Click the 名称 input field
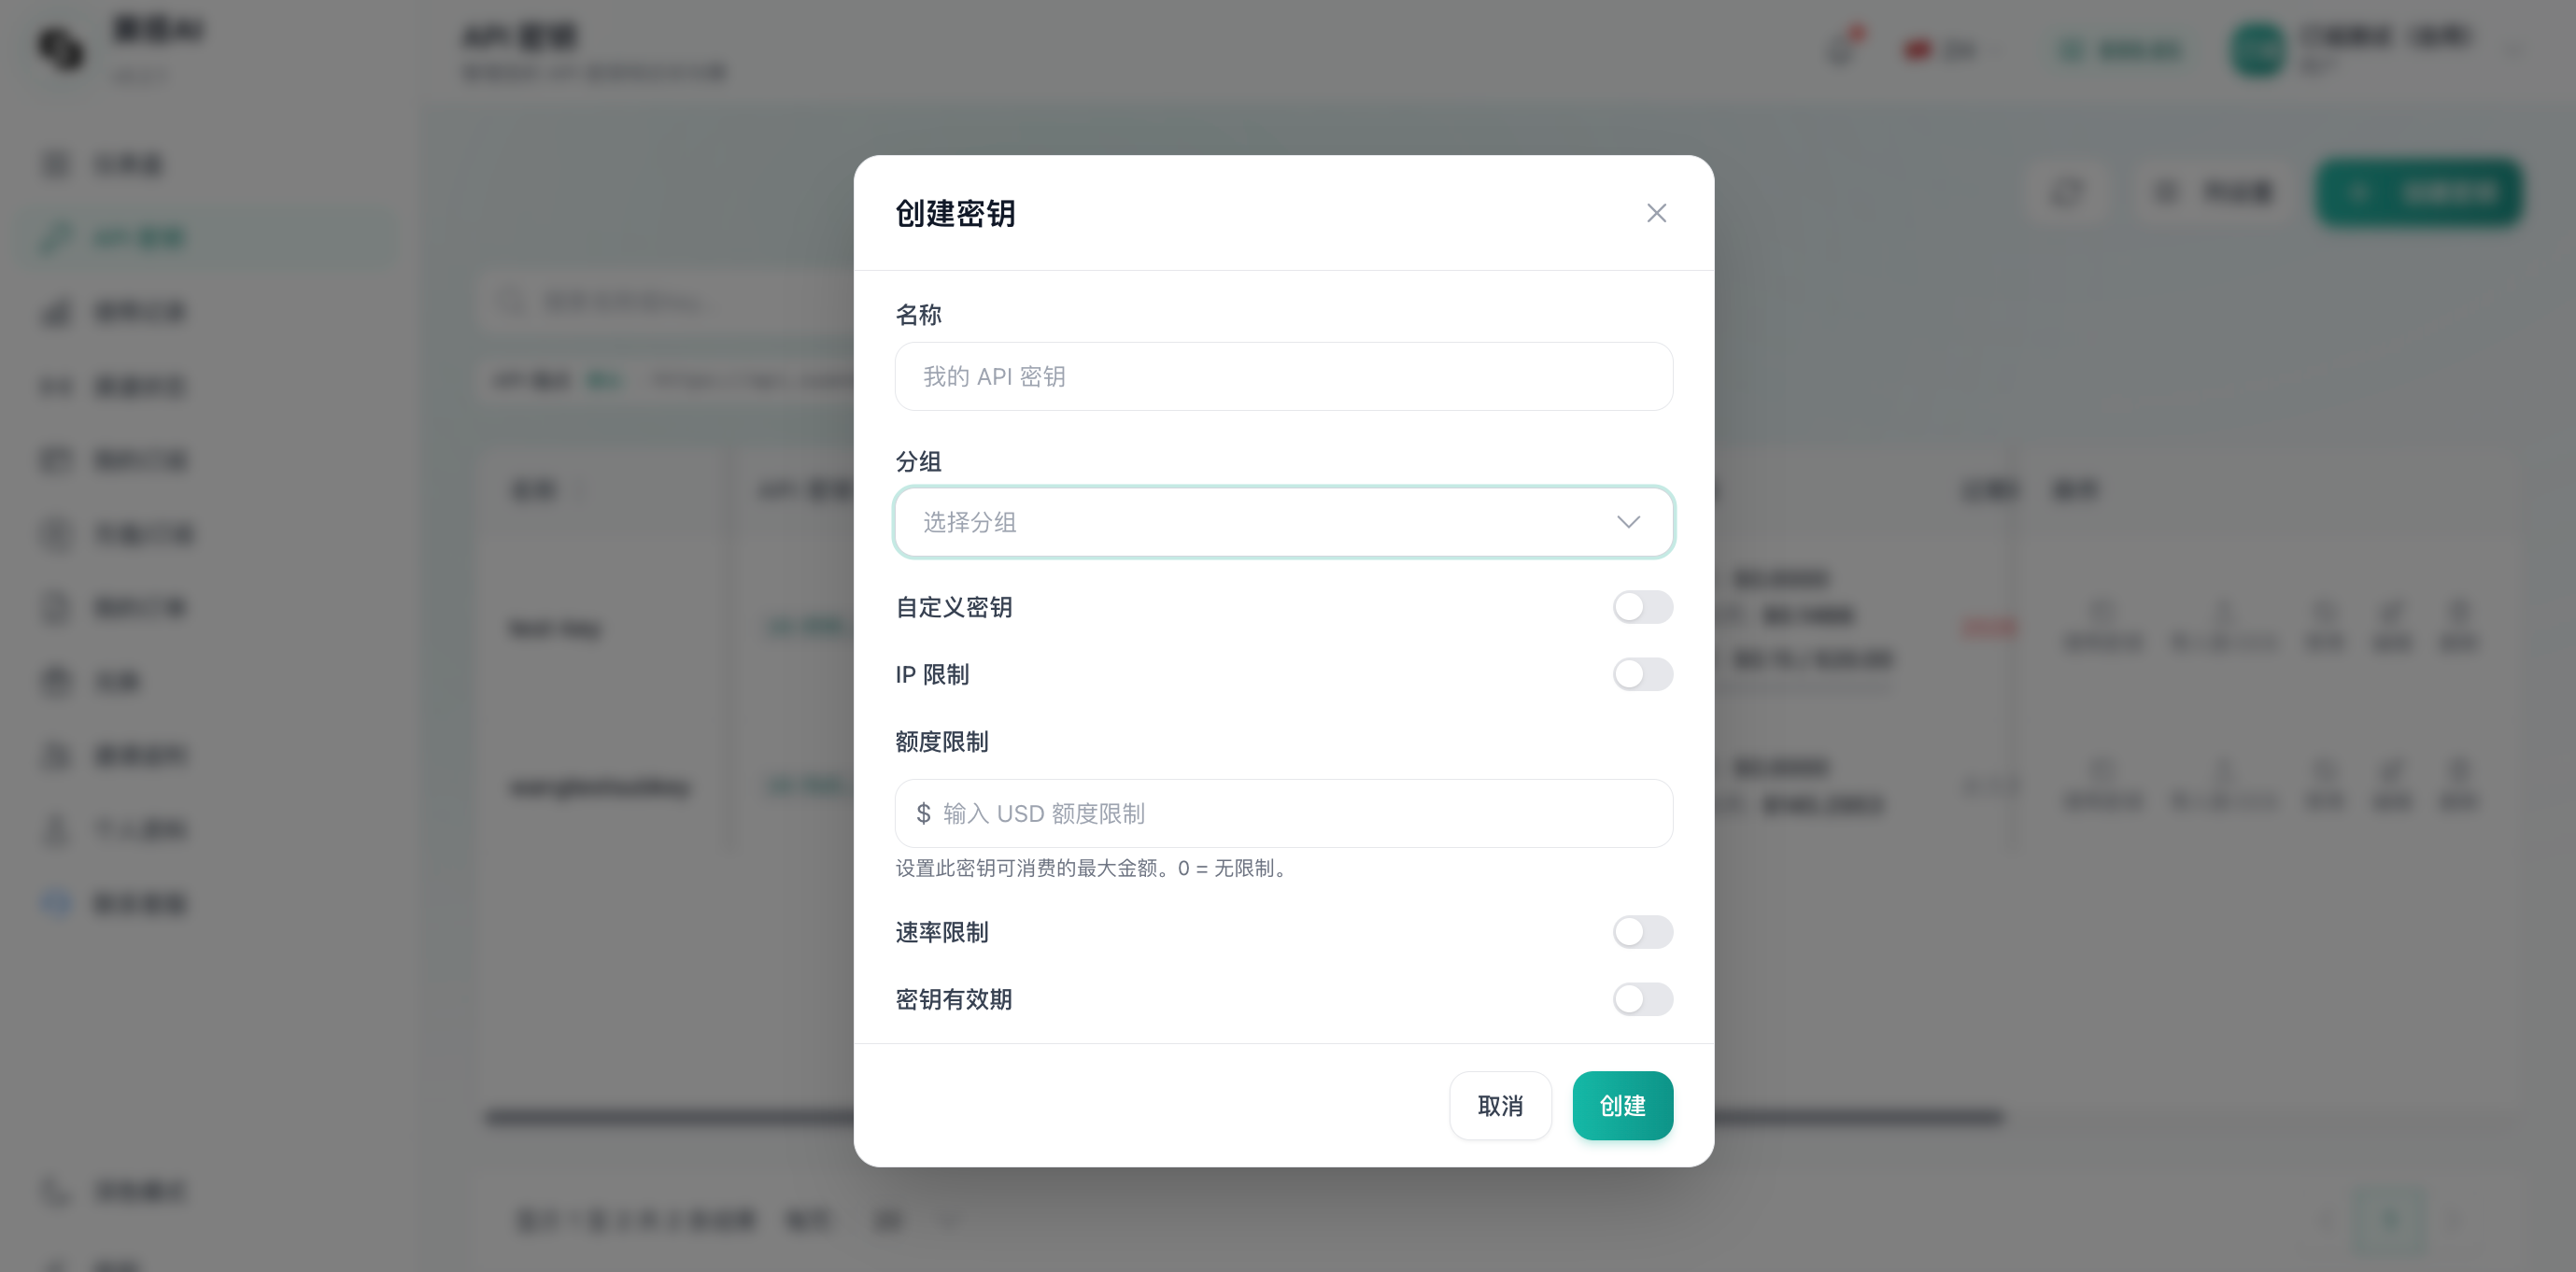Image resolution: width=2576 pixels, height=1272 pixels. (x=1283, y=376)
